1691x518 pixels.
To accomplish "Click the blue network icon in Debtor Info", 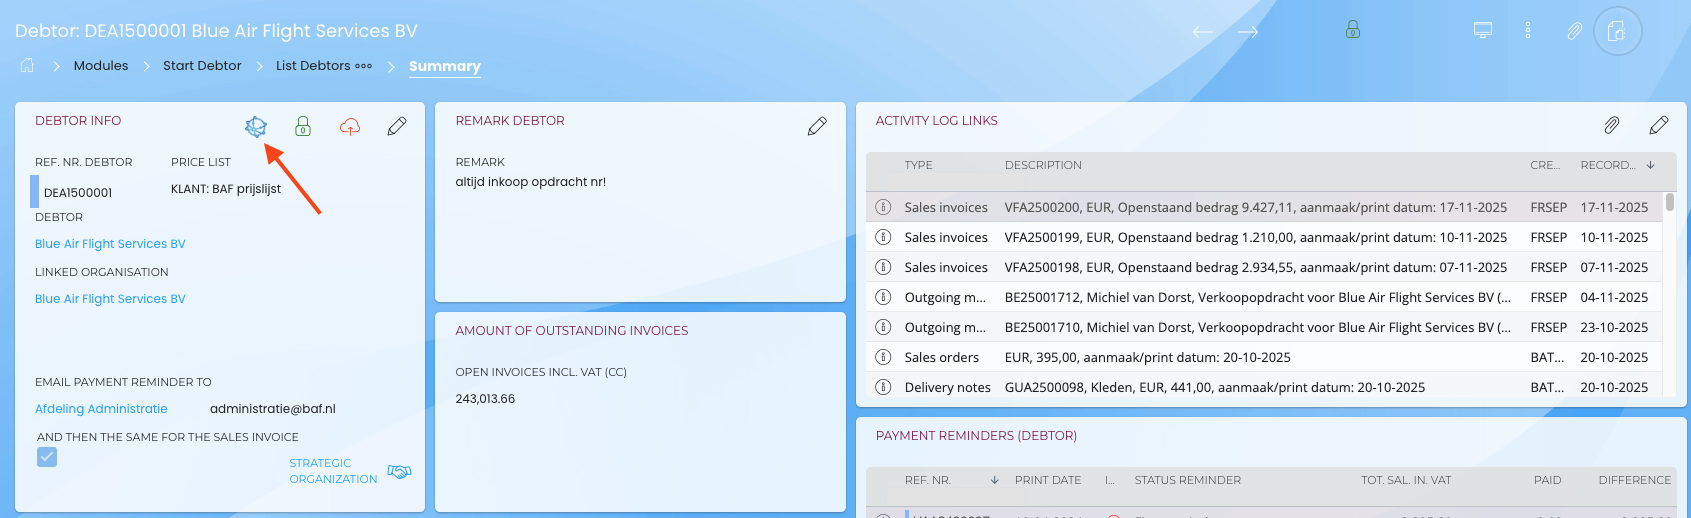I will point(256,126).
